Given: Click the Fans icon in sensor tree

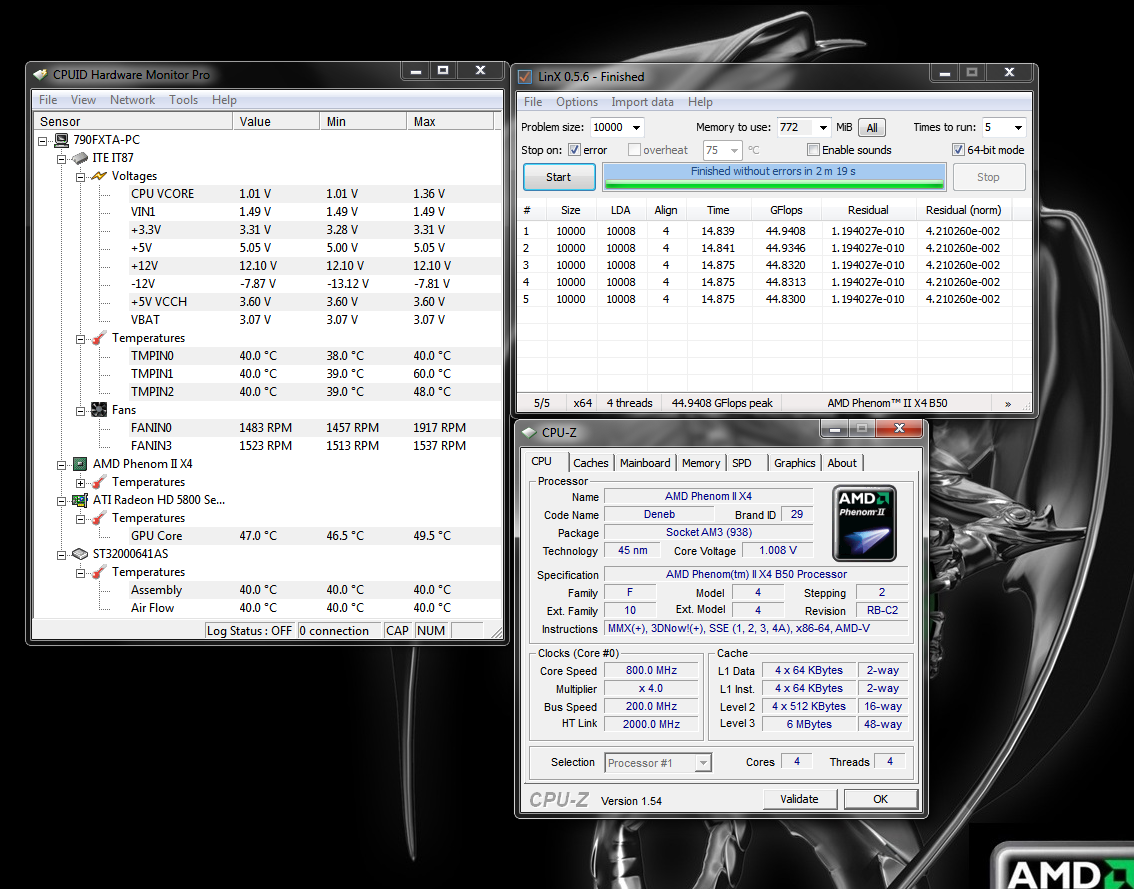Looking at the screenshot, I should 99,410.
